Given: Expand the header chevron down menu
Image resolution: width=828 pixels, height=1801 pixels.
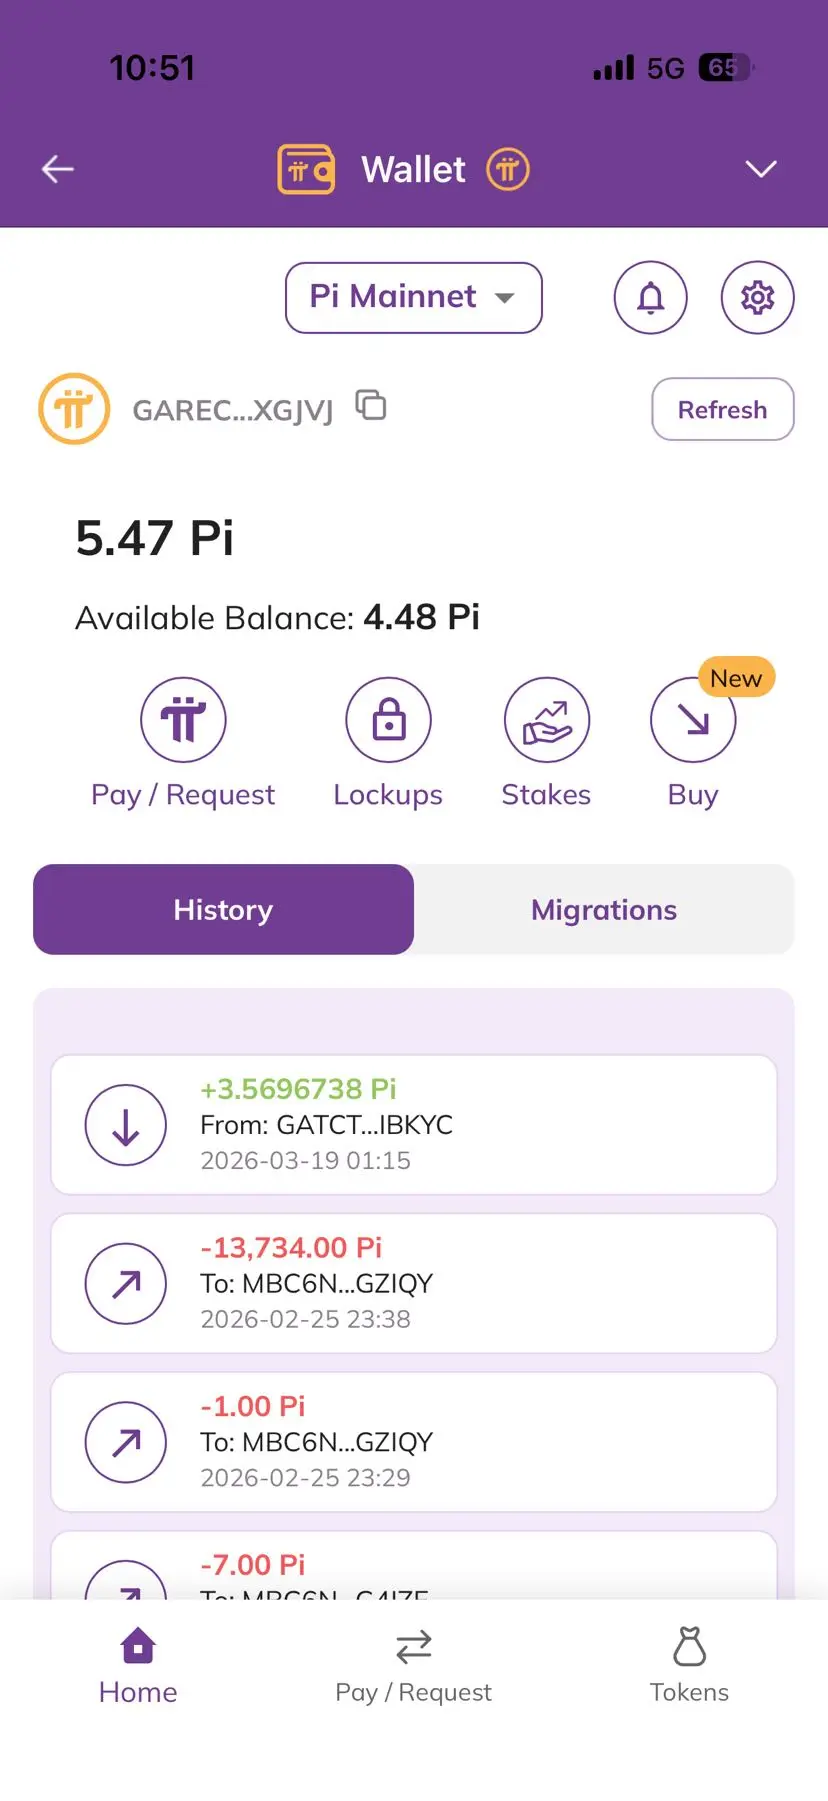Looking at the screenshot, I should point(761,169).
